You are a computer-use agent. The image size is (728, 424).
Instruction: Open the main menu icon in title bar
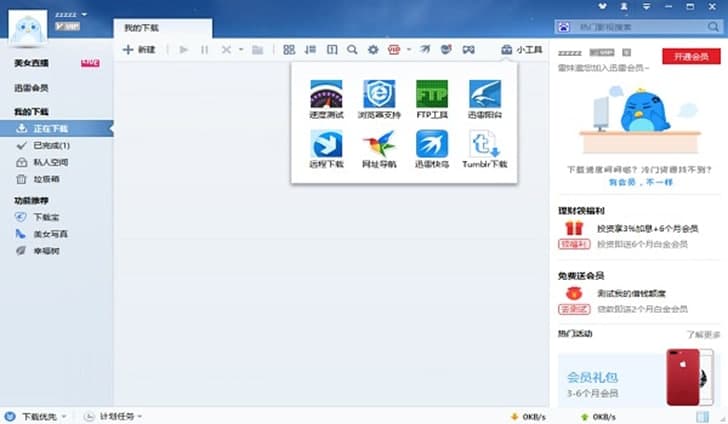tap(646, 7)
